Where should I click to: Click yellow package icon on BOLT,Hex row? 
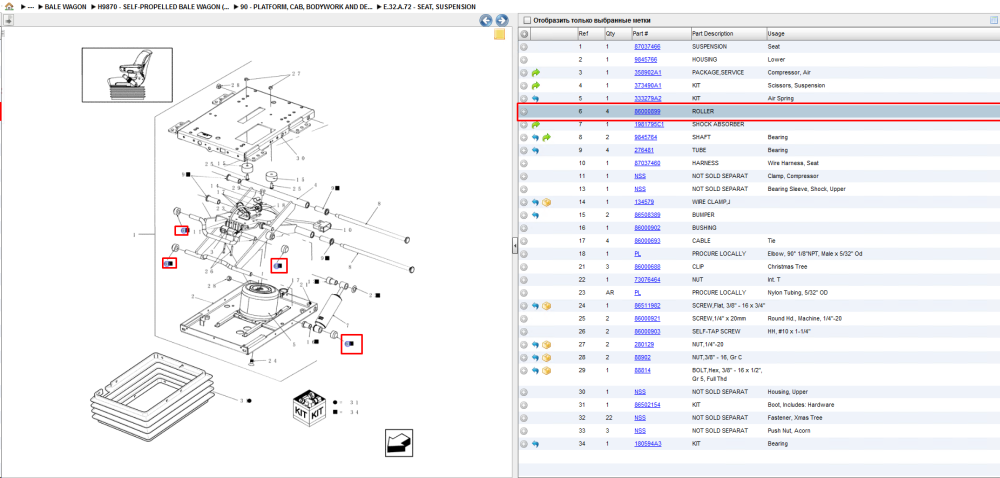click(547, 370)
